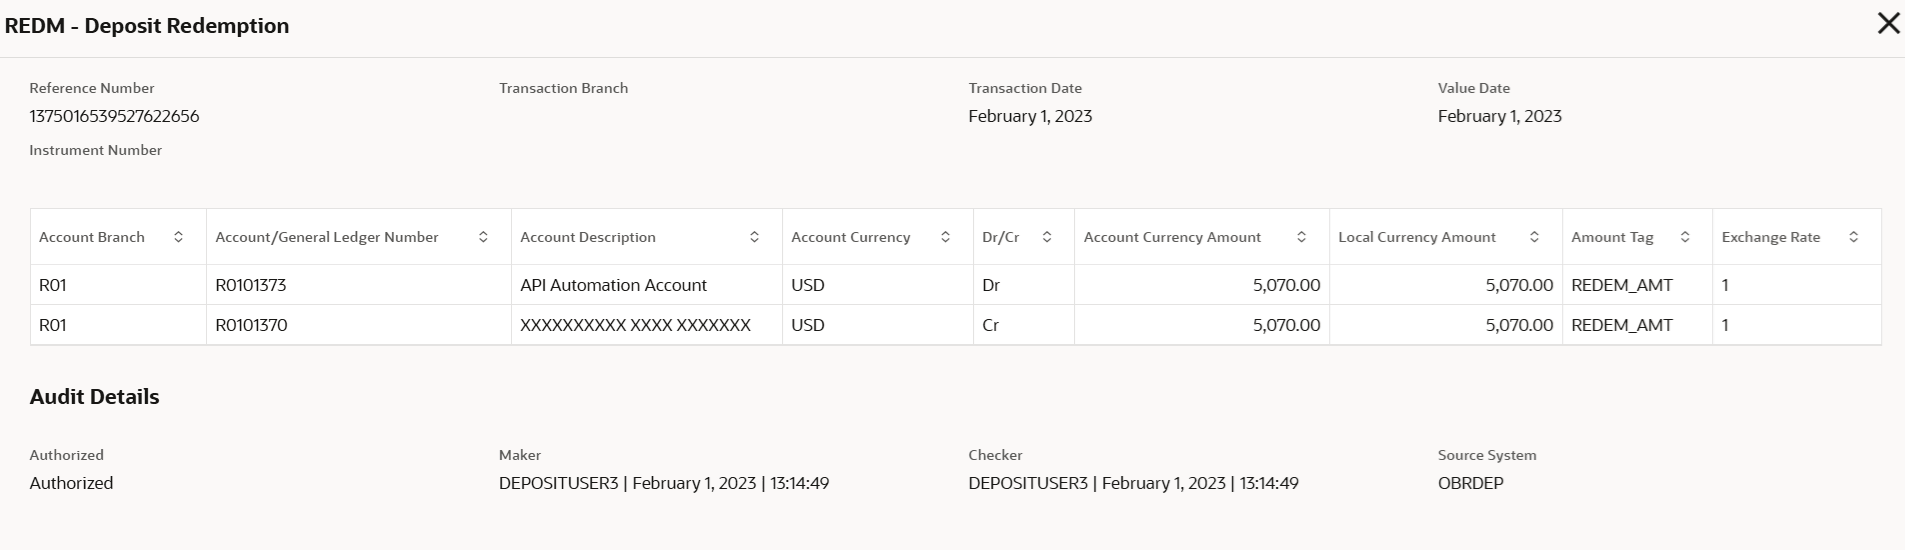
Task: Click the Local Currency Amount header text
Action: point(1417,237)
